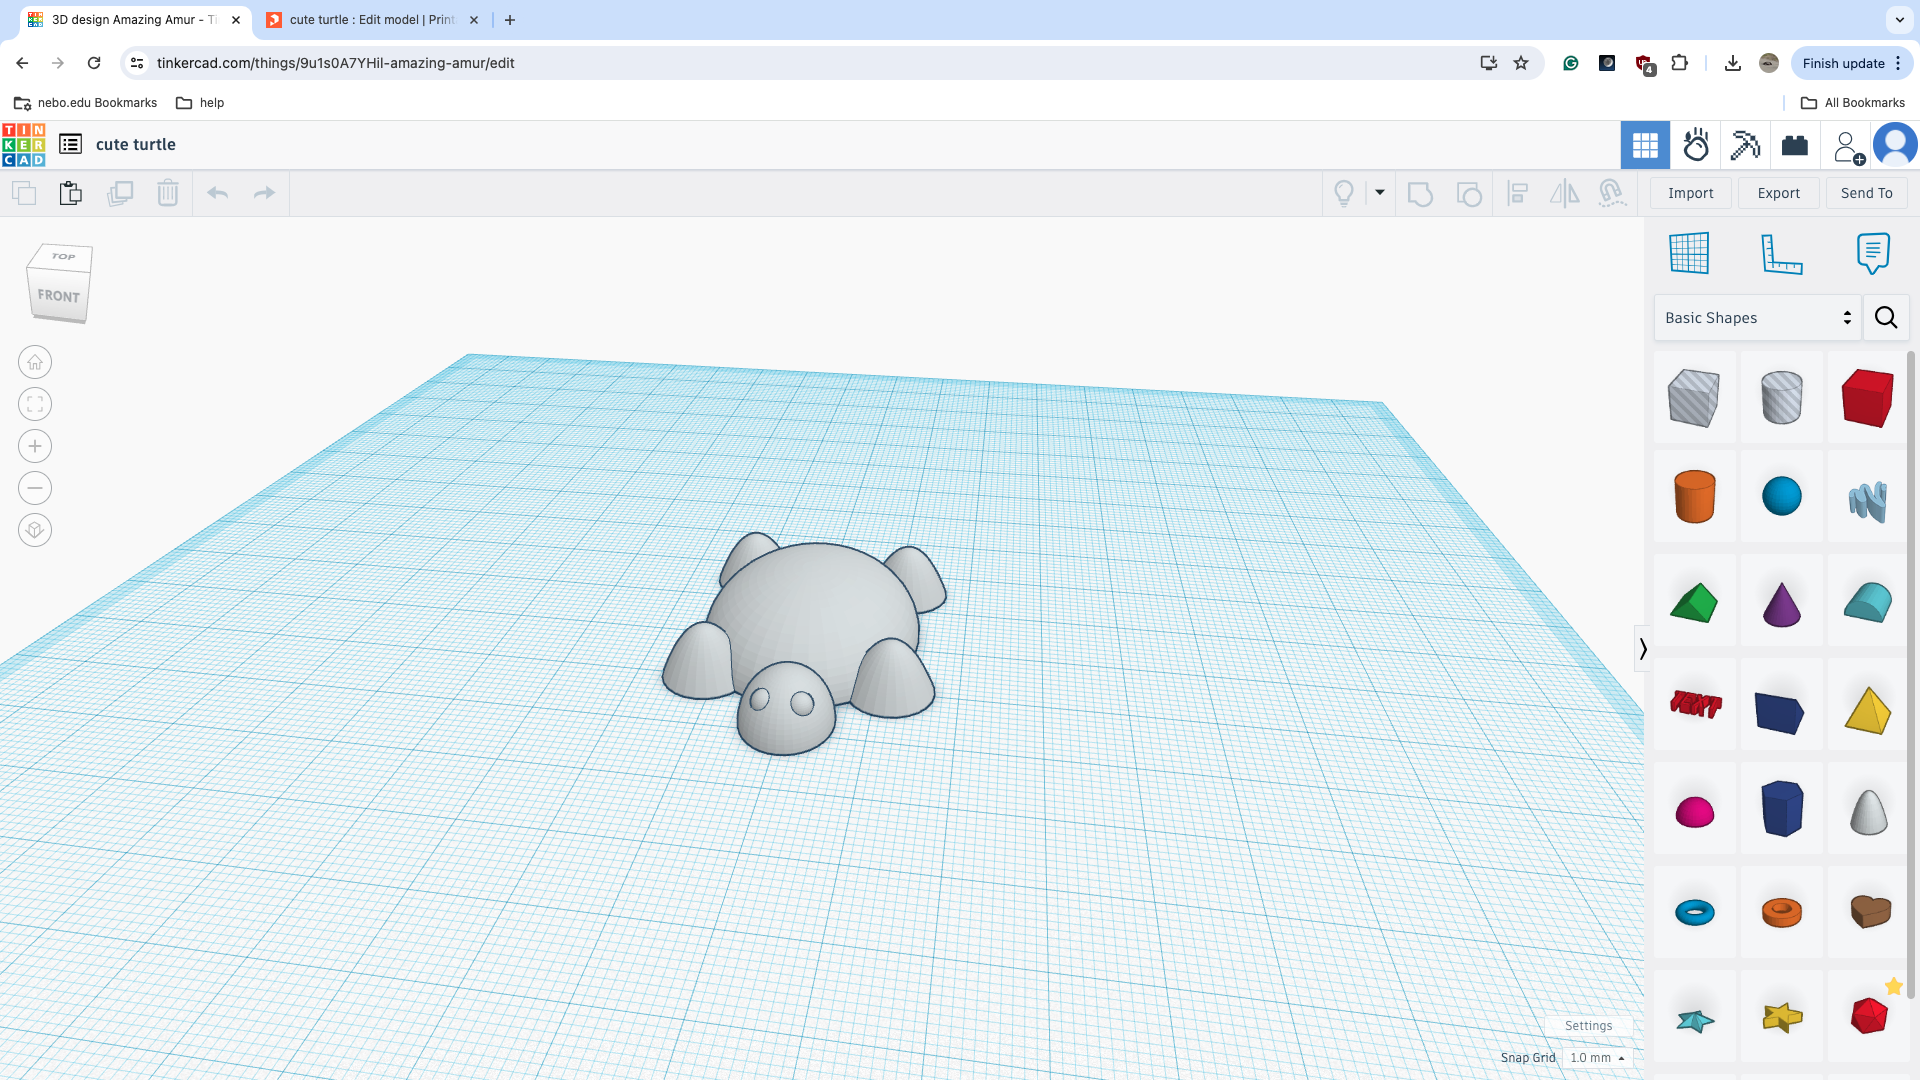
Task: Open the Snap Grid 1.0 mm dropdown
Action: [x=1597, y=1058]
